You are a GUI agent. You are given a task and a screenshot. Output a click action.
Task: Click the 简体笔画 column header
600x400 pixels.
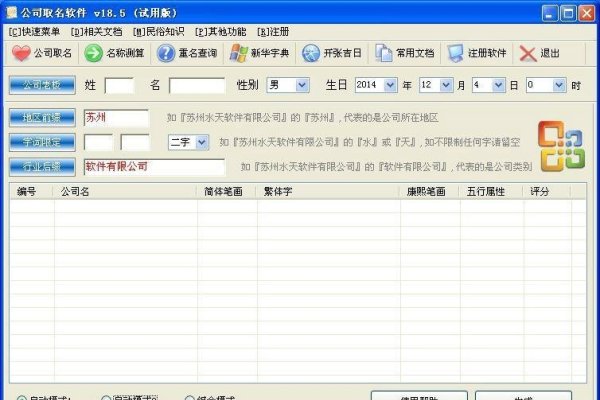(x=227, y=191)
